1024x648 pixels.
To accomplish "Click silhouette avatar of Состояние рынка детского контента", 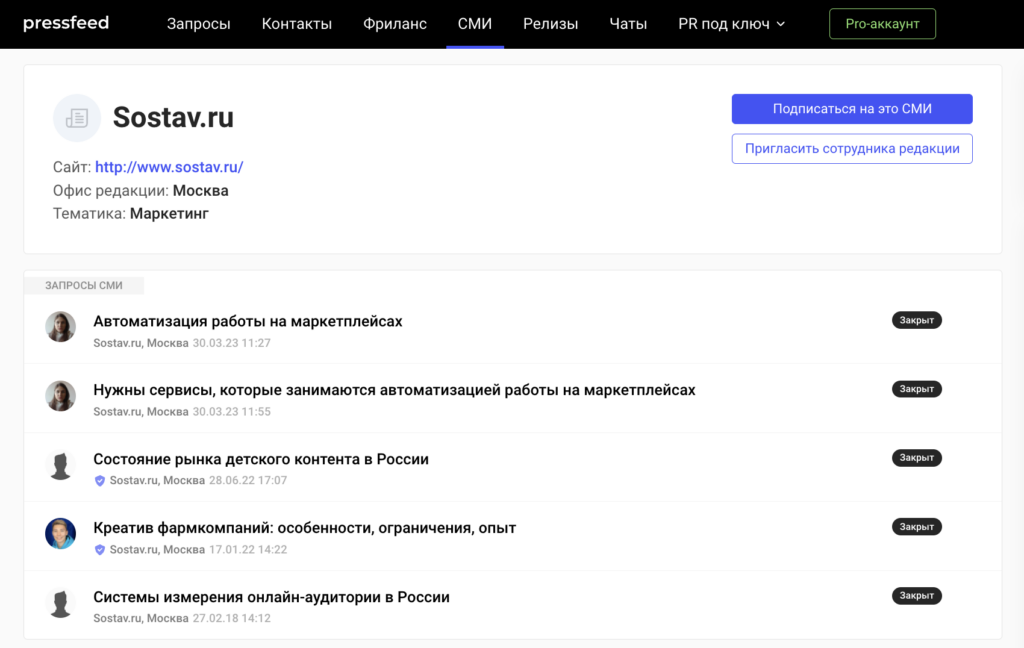I will (61, 465).
